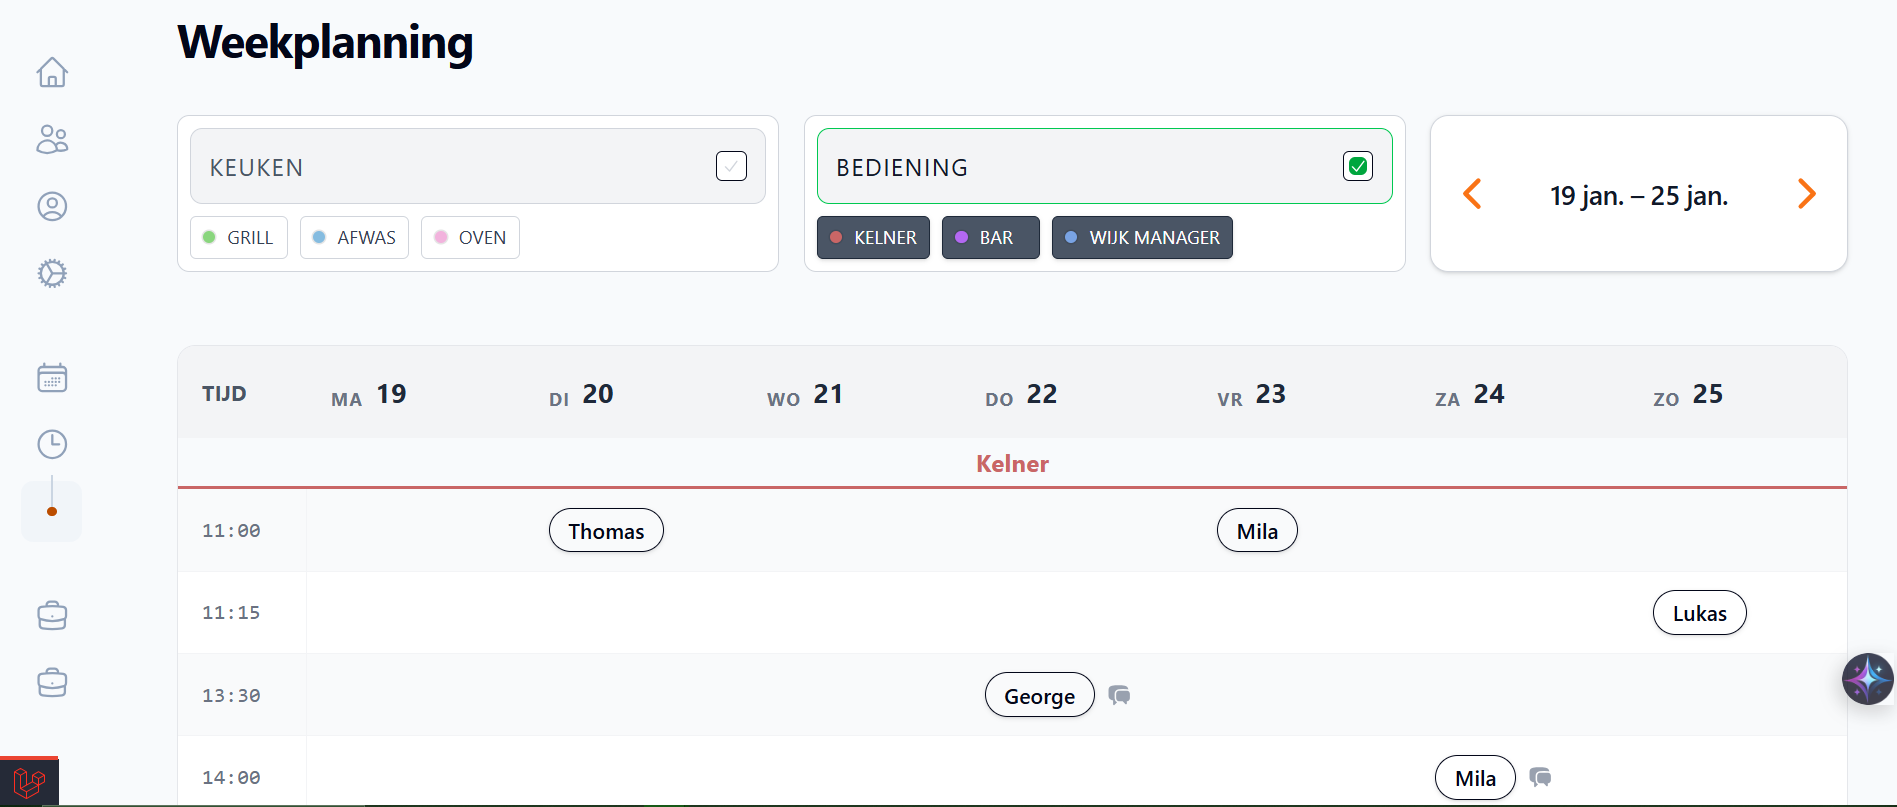Go to the previous week with the left arrow
Image resolution: width=1897 pixels, height=807 pixels.
(1472, 194)
